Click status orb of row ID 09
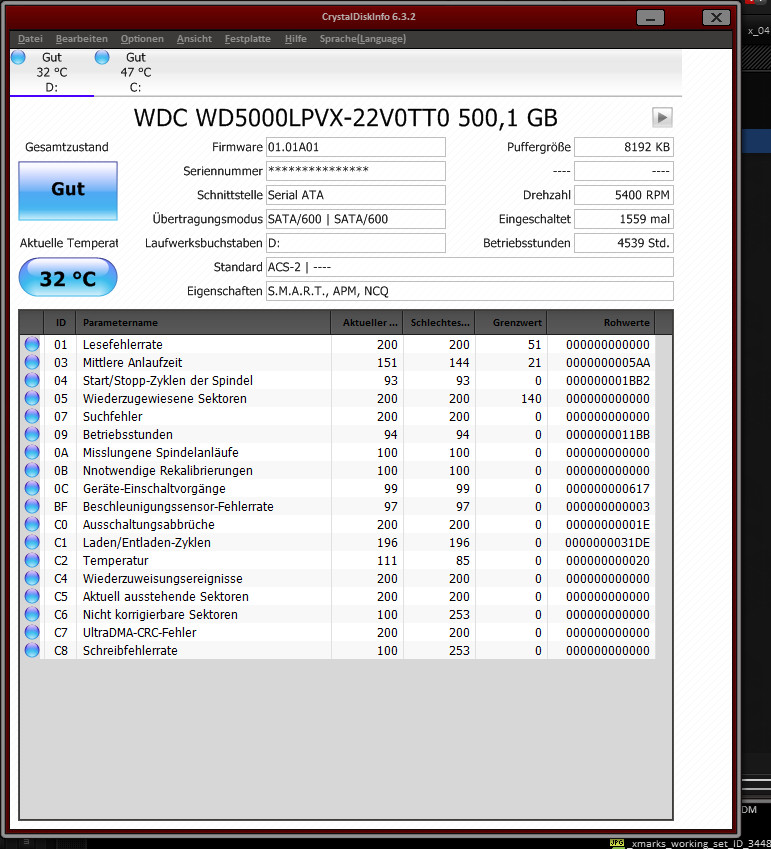 (32, 434)
